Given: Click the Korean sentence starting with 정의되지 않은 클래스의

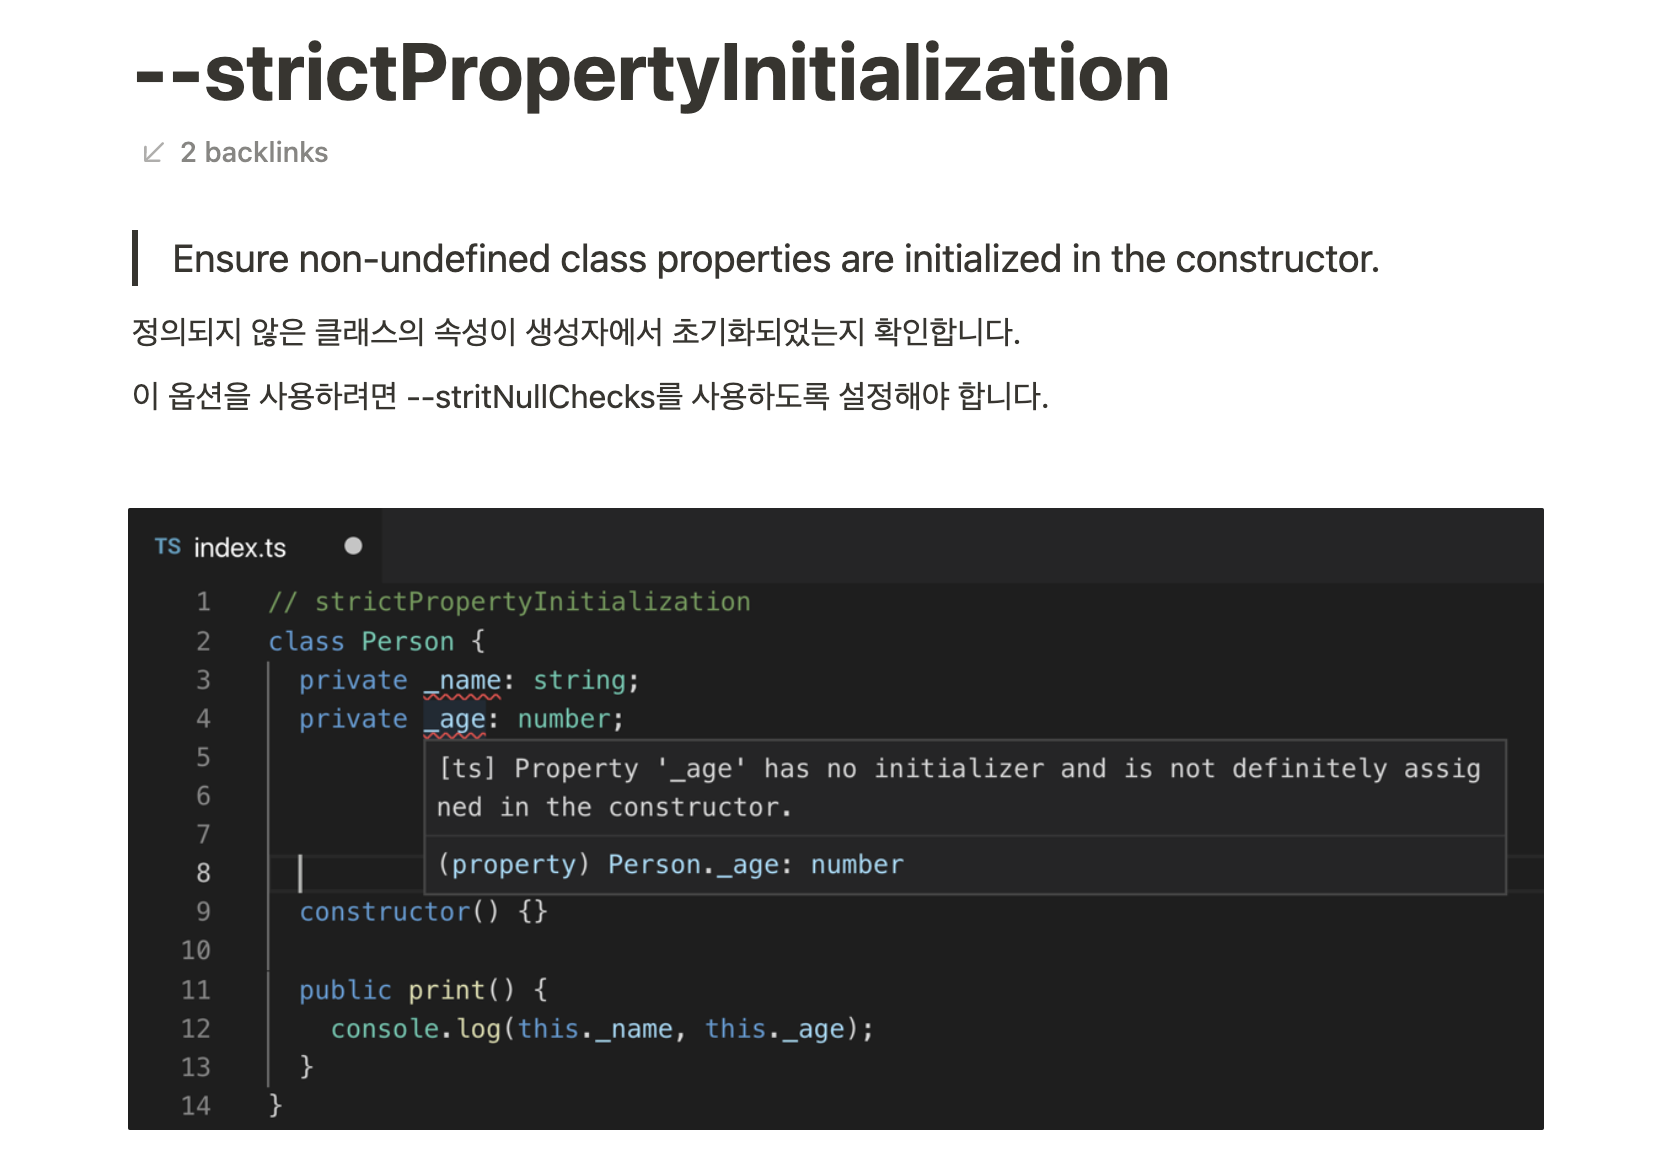Looking at the screenshot, I should coord(576,332).
